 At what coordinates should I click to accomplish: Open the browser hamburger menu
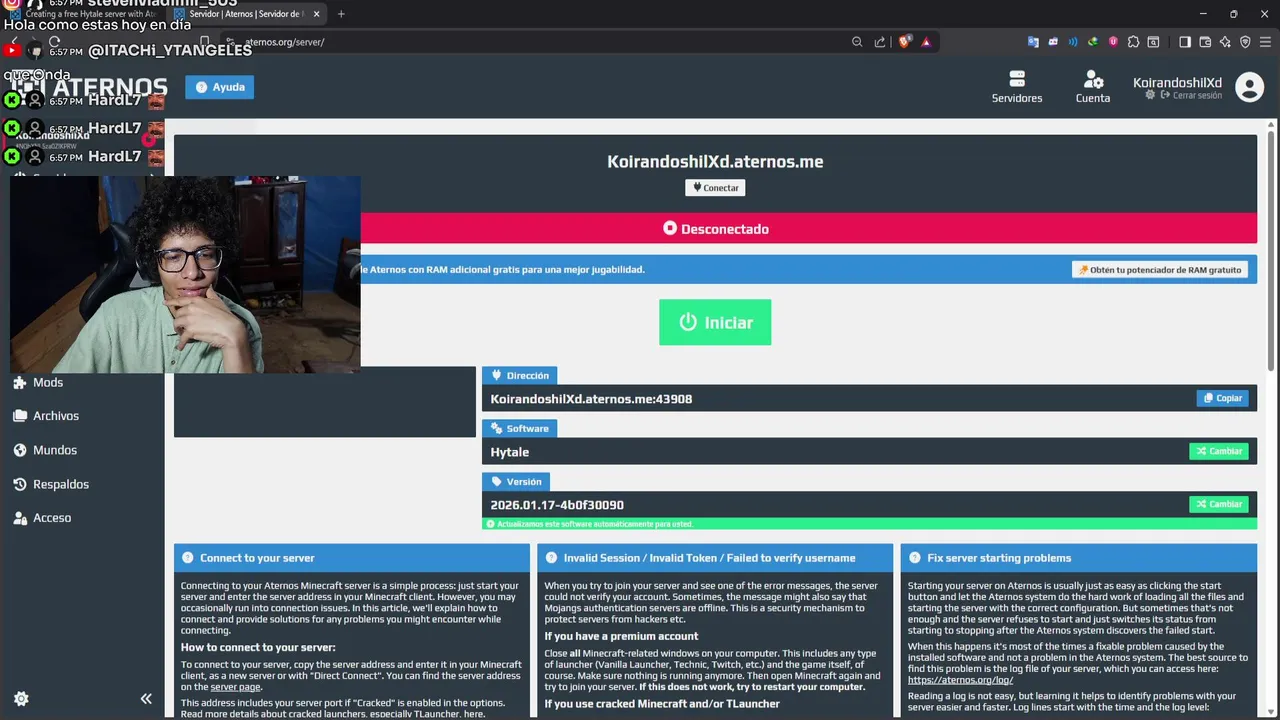1265,42
